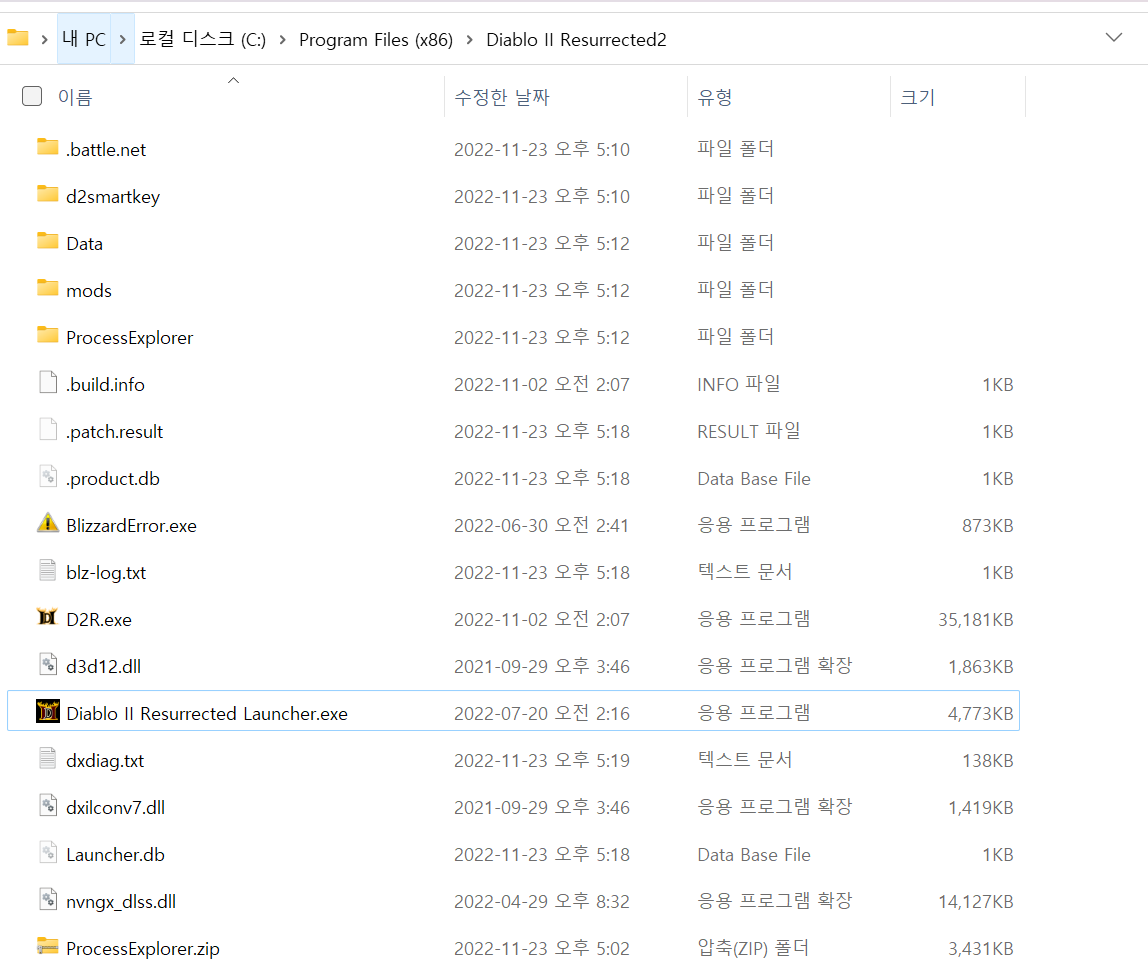Viewport: 1148px width, 971px height.
Task: Sort by 유형 column header
Action: 715,97
